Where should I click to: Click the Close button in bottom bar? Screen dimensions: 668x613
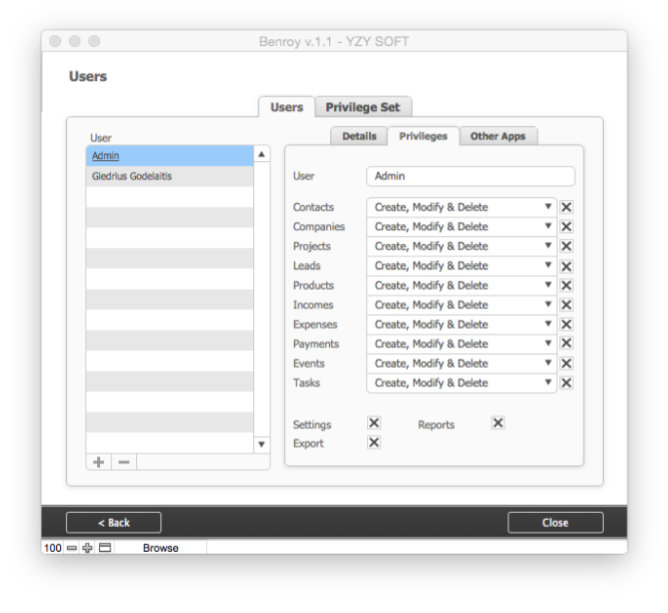[x=555, y=522]
